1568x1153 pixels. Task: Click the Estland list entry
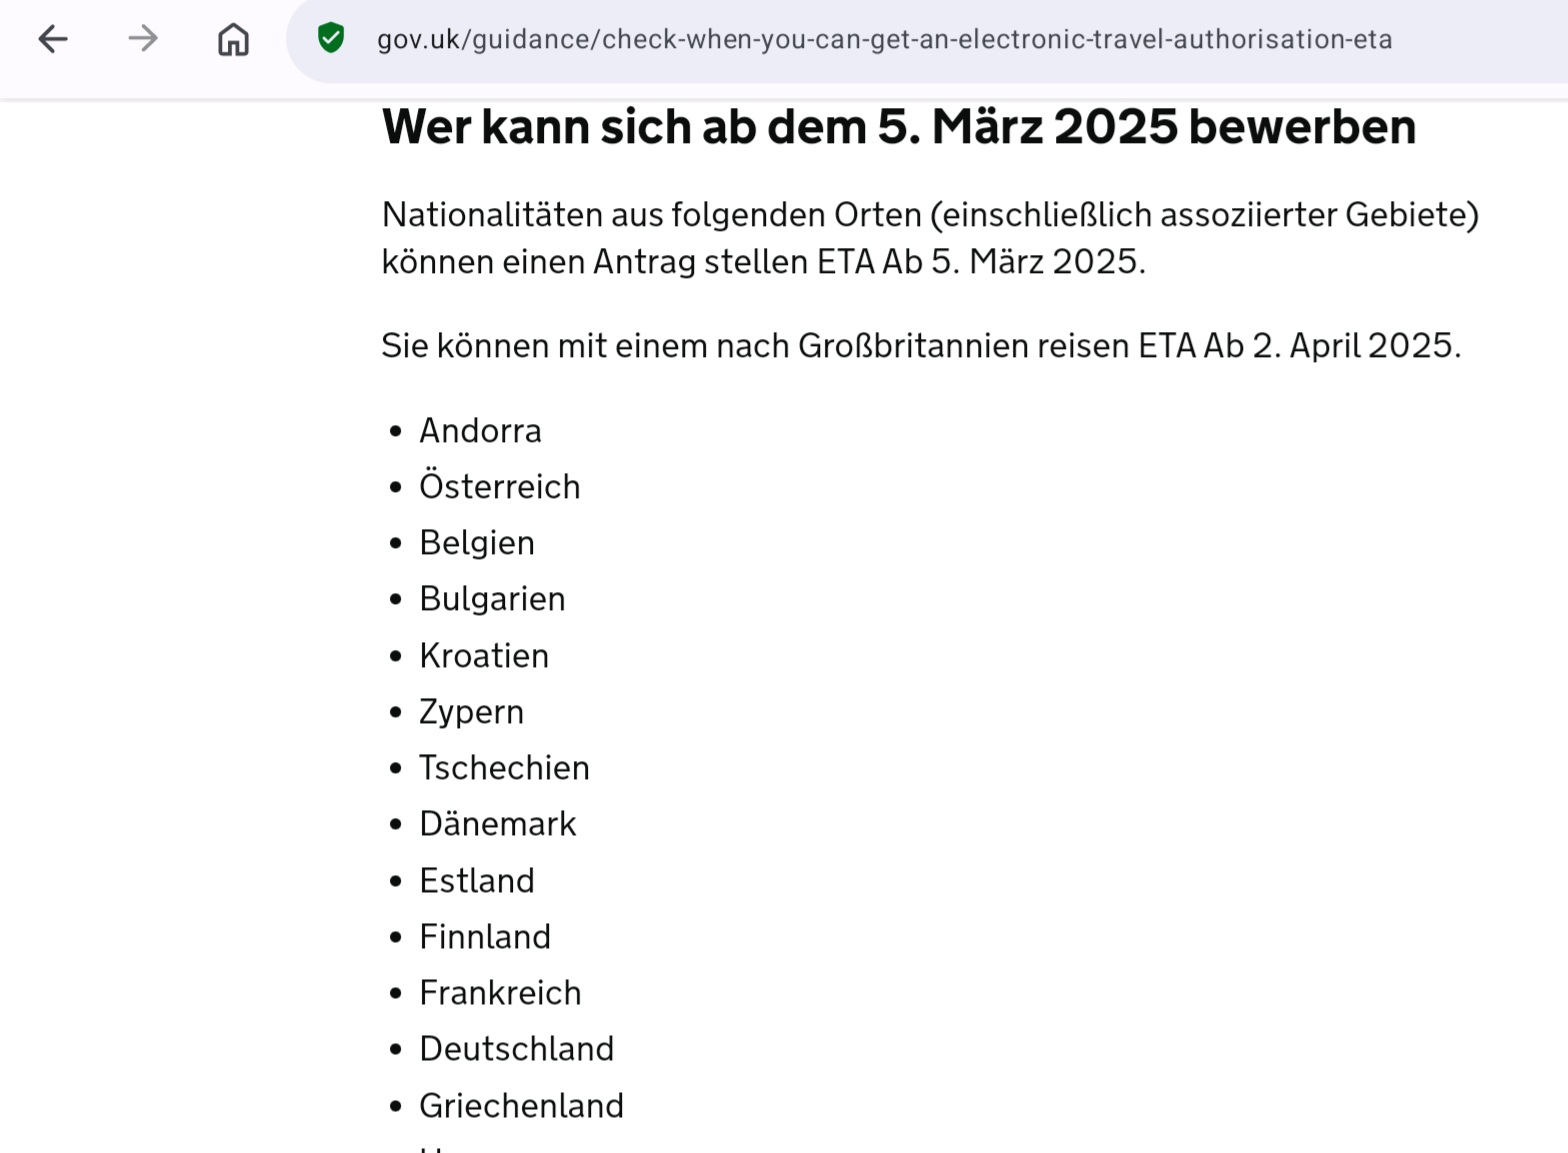[476, 881]
